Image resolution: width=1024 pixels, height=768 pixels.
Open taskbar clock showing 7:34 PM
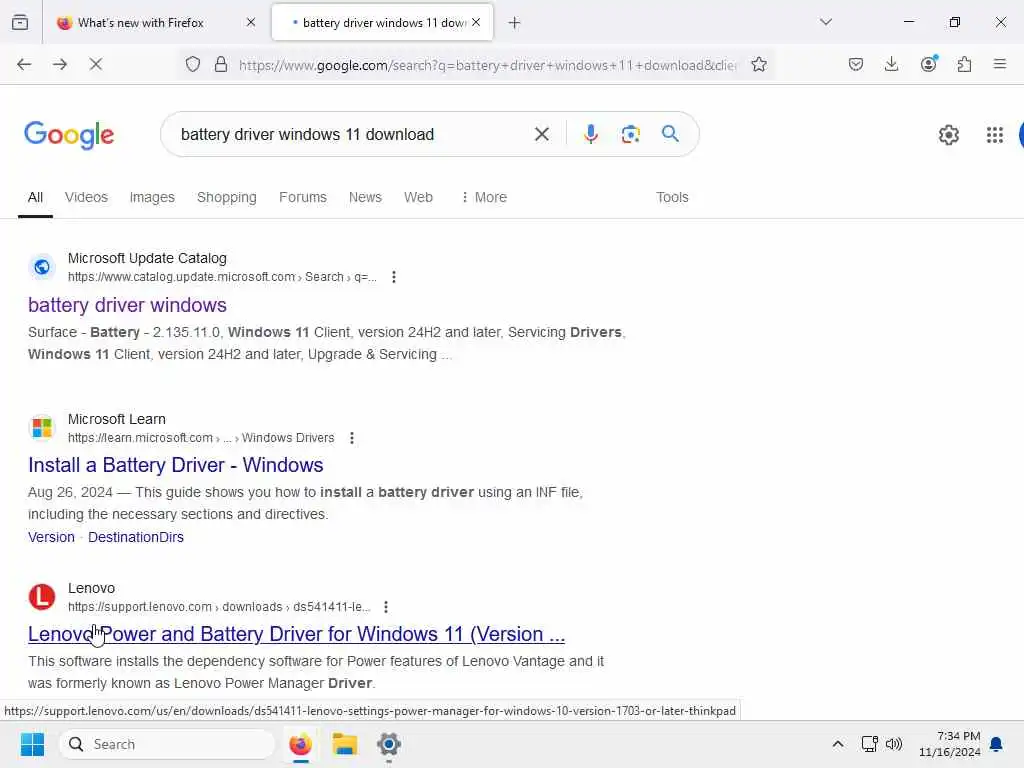950,744
